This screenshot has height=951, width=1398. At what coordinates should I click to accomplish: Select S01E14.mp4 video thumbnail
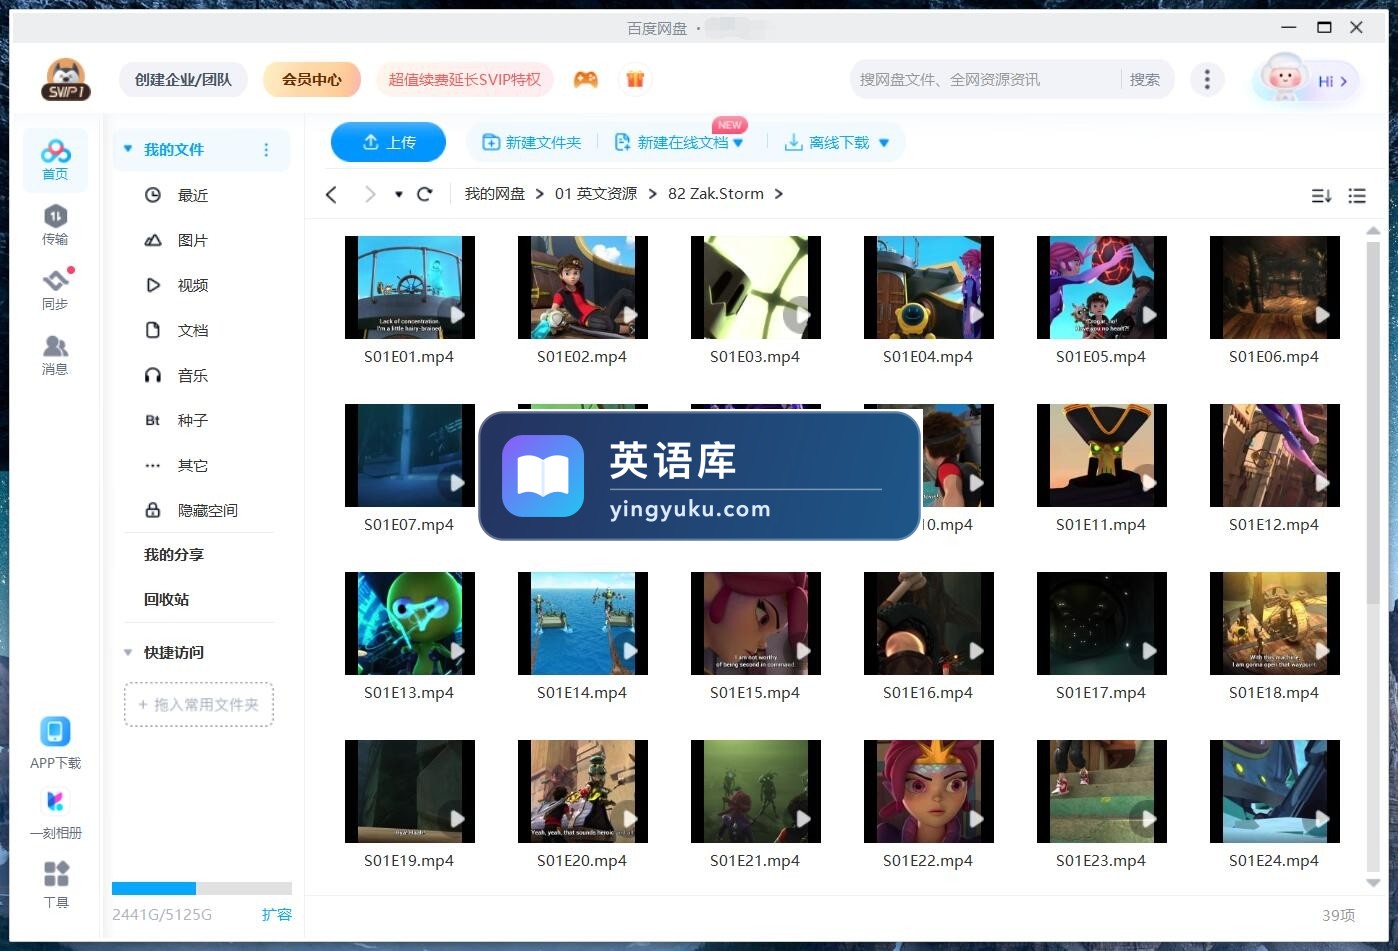click(582, 623)
